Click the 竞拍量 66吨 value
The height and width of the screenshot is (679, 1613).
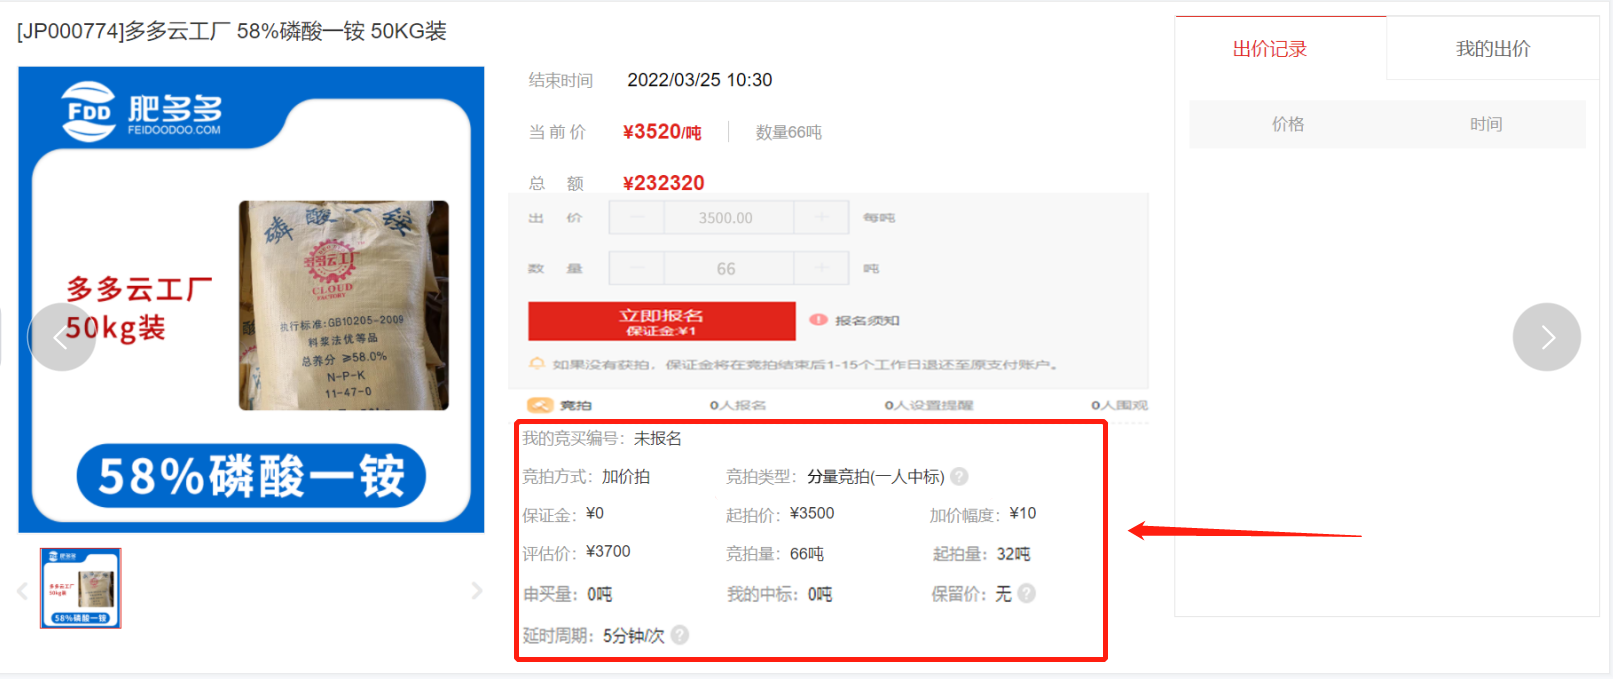point(807,554)
